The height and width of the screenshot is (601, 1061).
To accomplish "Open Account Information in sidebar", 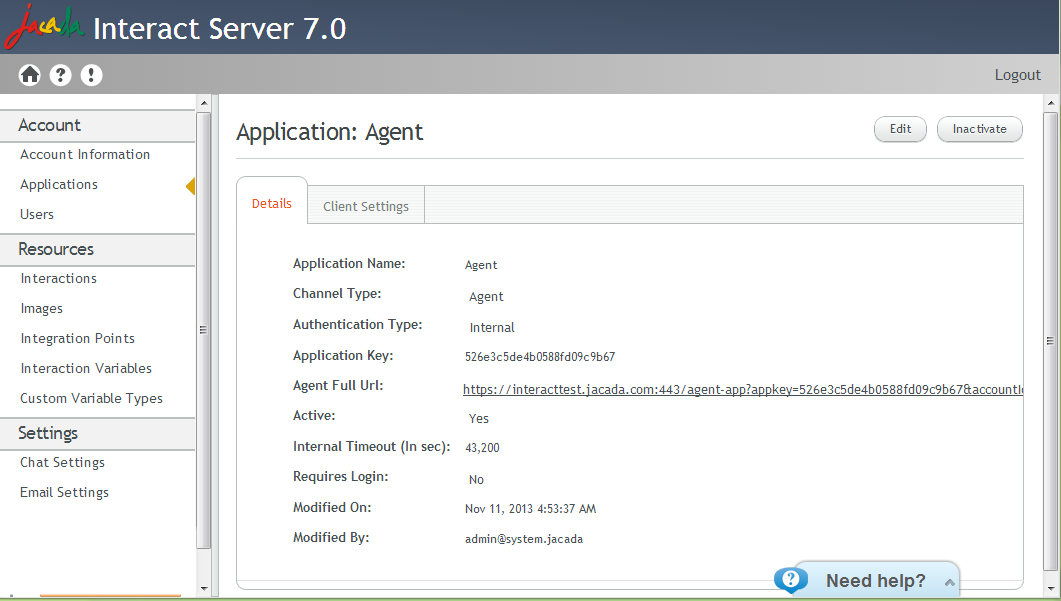I will 85,154.
